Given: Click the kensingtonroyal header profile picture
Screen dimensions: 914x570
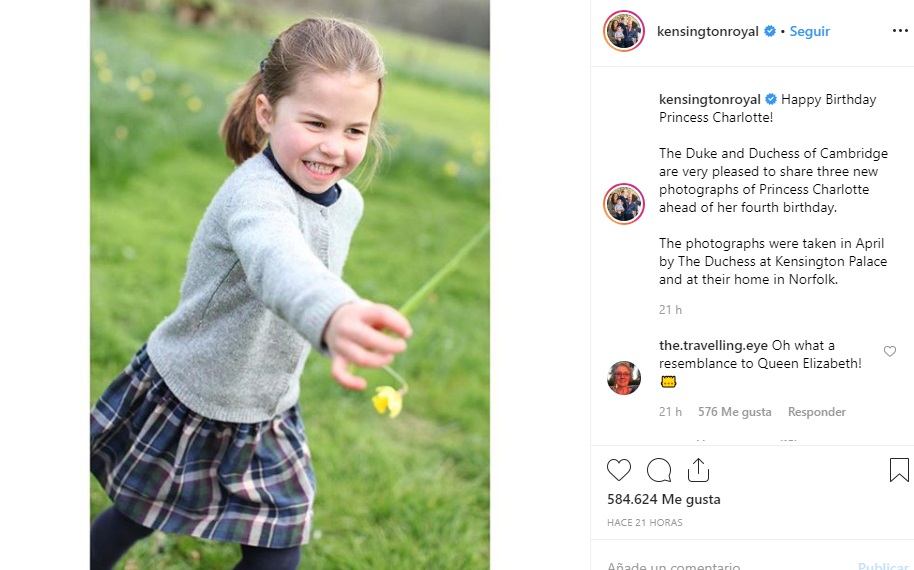Looking at the screenshot, I should [x=623, y=31].
